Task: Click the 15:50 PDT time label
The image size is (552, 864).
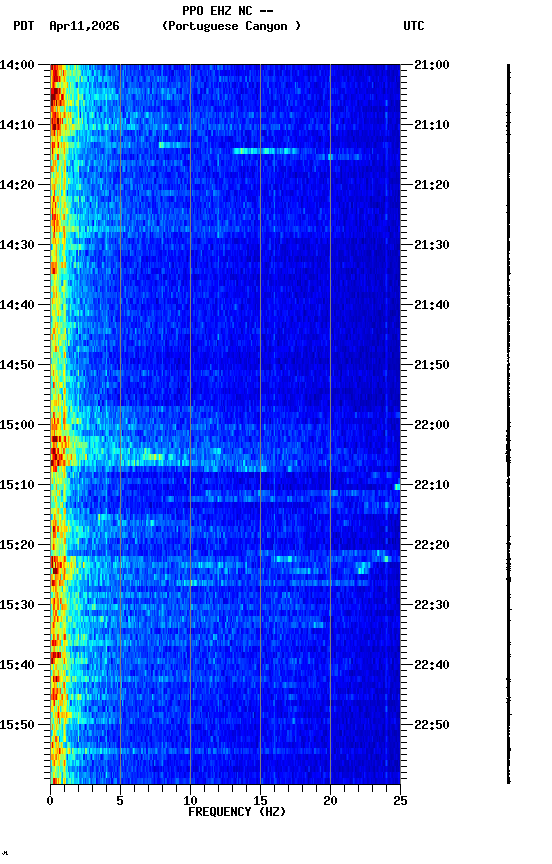Action: (x=17, y=725)
